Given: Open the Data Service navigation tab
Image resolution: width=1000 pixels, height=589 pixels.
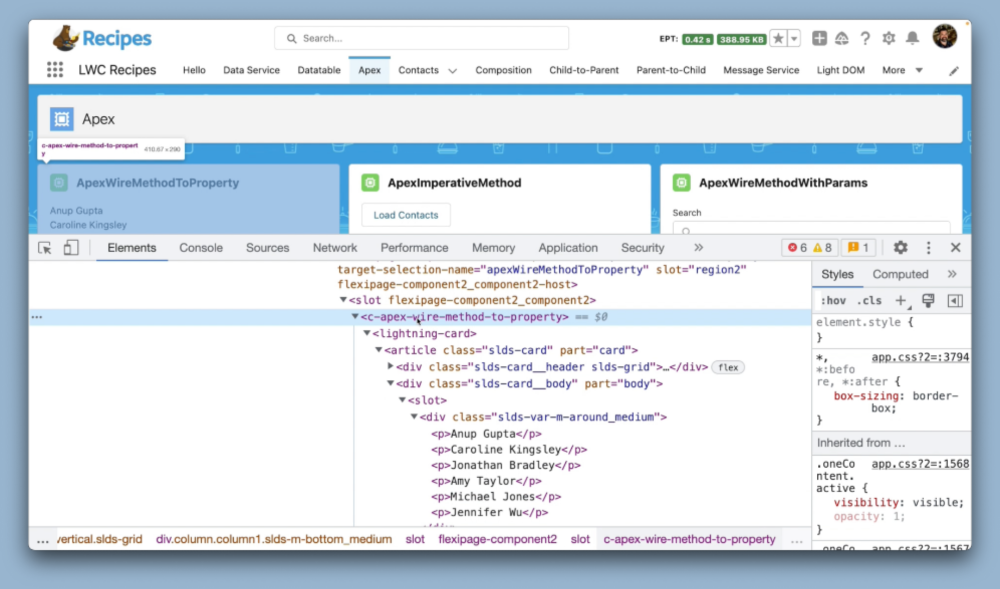Looking at the screenshot, I should pyautogui.click(x=251, y=70).
